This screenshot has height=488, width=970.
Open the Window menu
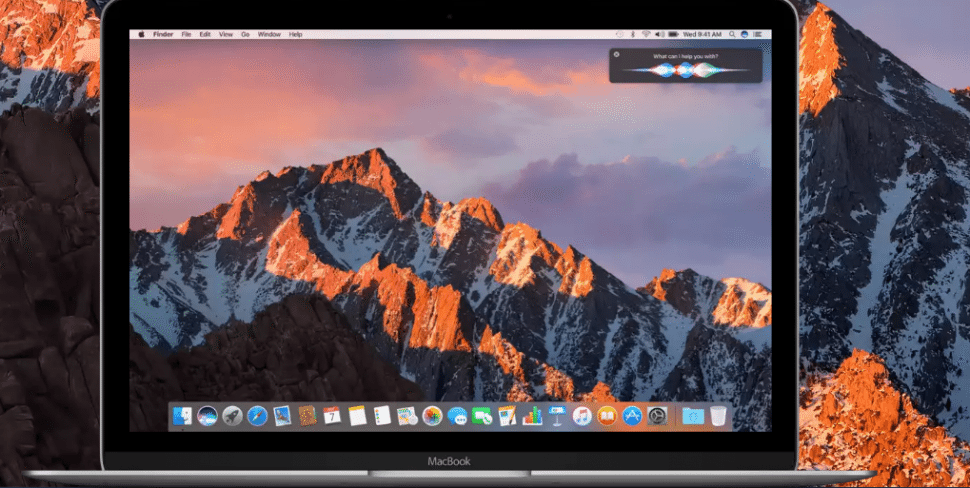pos(269,35)
